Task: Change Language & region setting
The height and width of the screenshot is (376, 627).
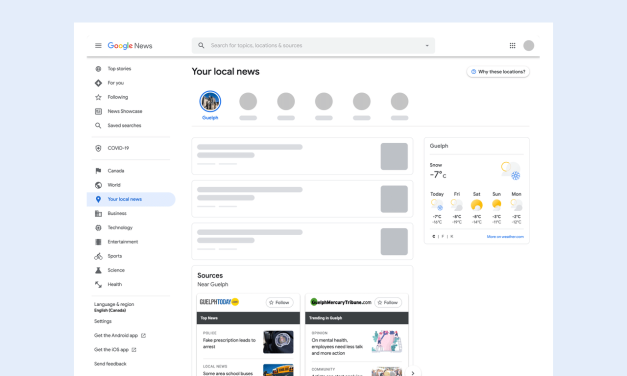Action: coord(114,307)
